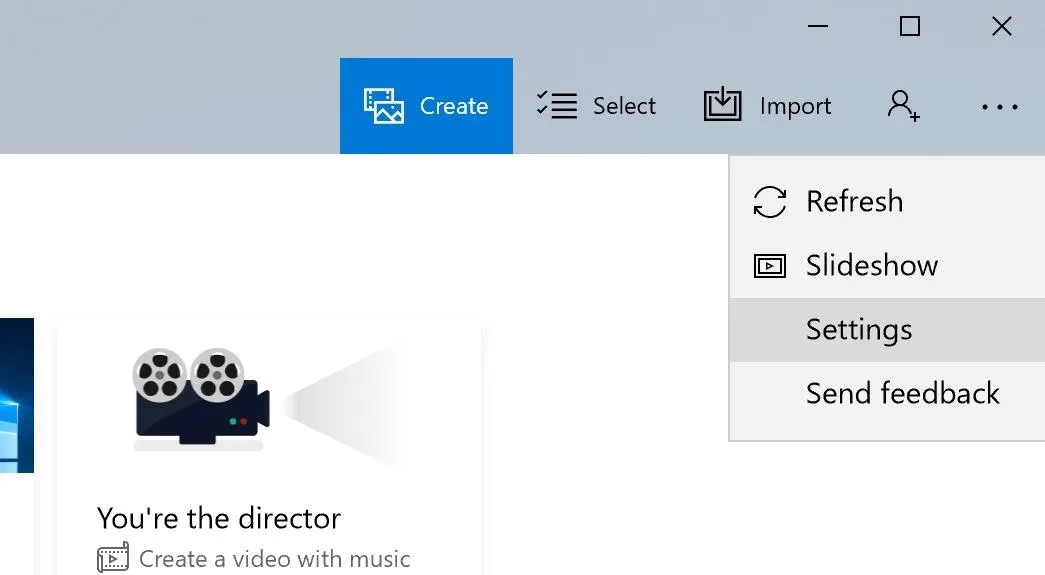Start Slideshow from the menu
Viewport: 1045px width, 575px height.
(872, 265)
